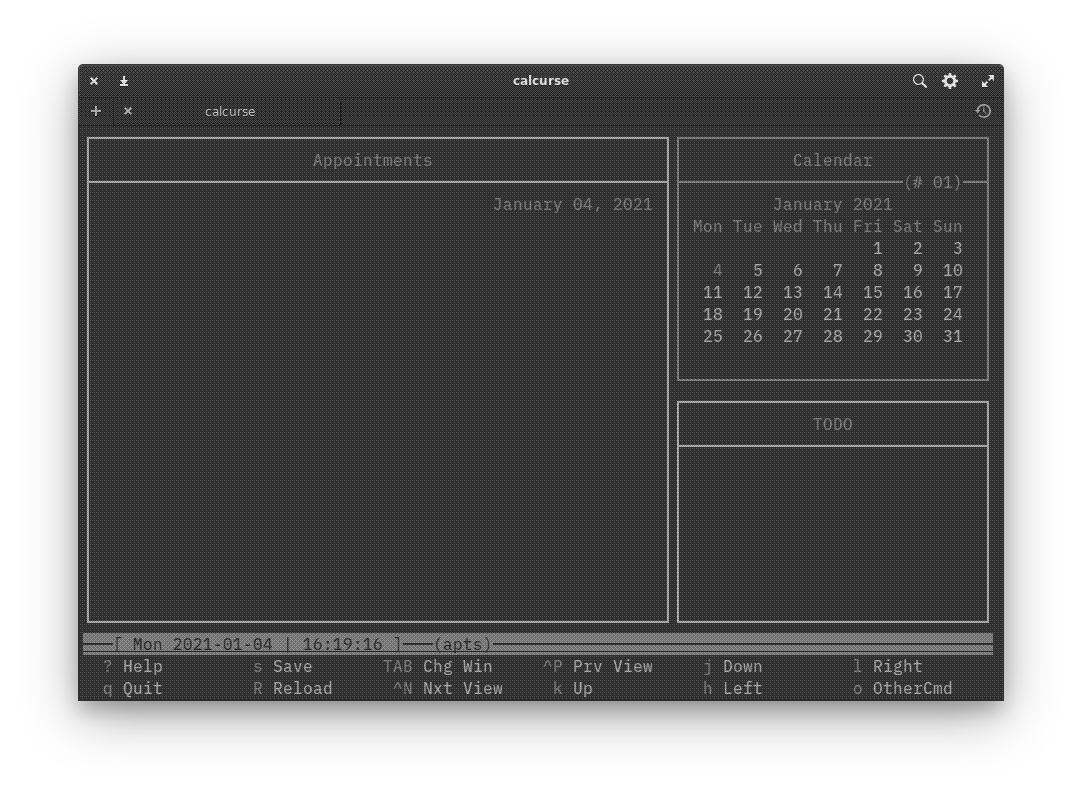Select day 8 in the calendar
This screenshot has height=793, width=1082.
click(877, 271)
